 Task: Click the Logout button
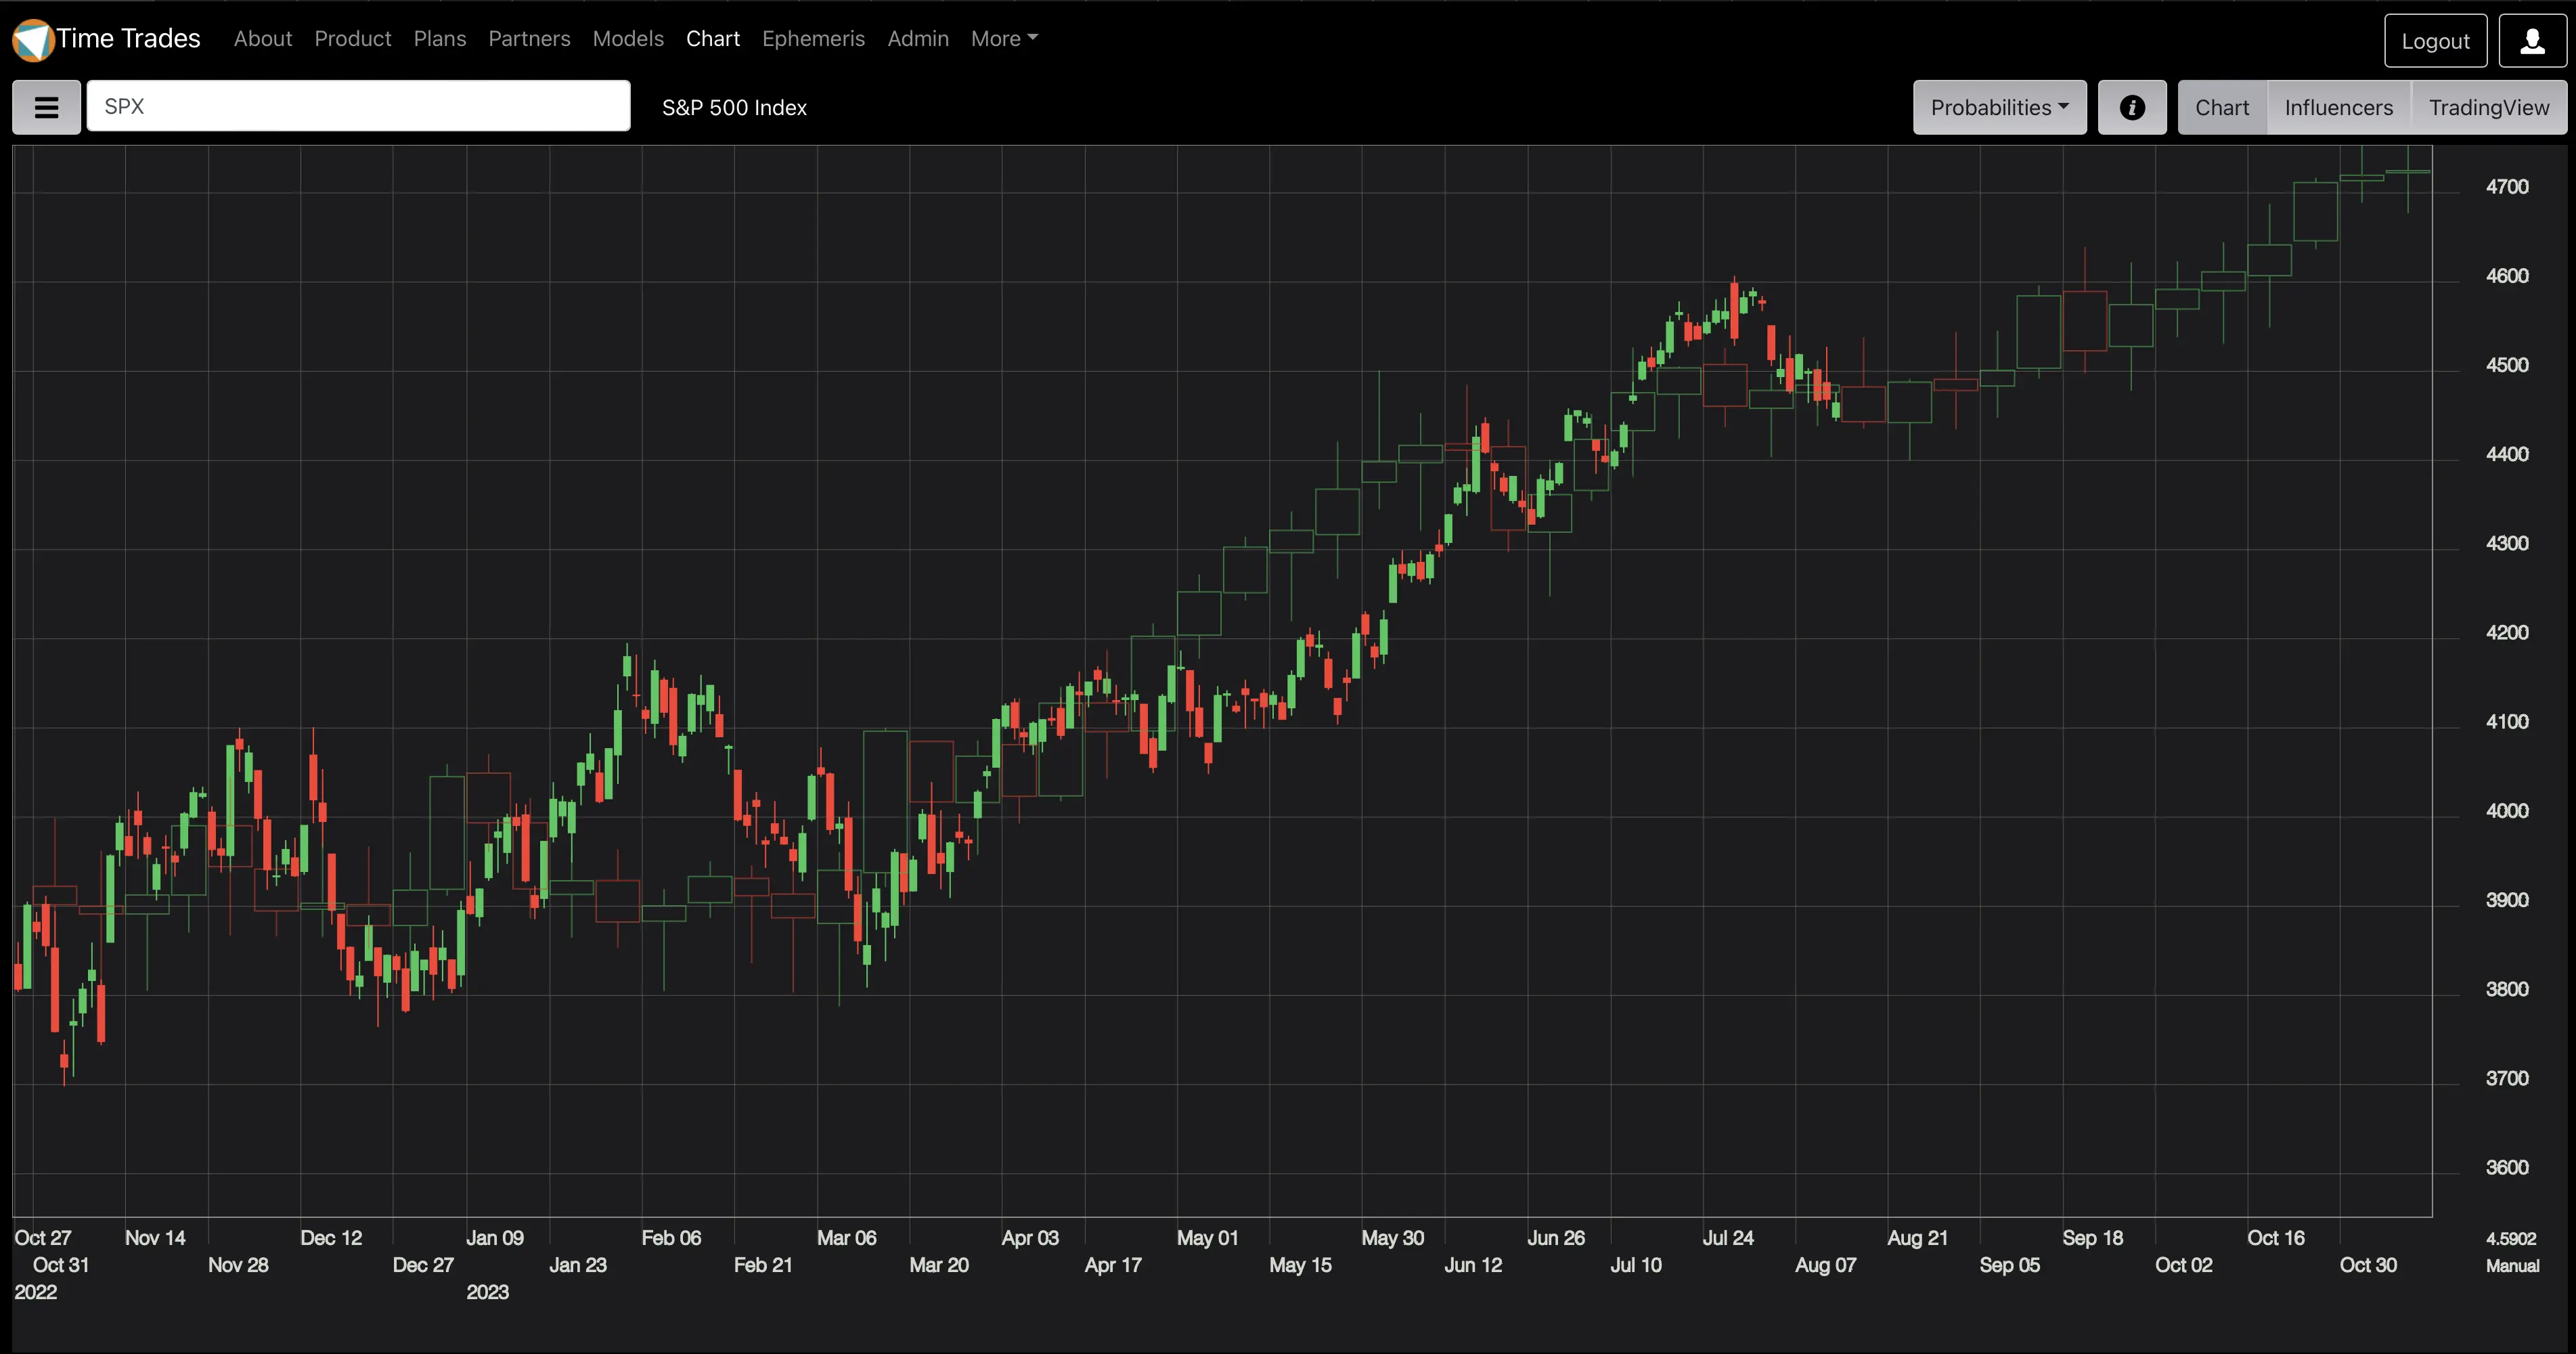coord(2435,41)
